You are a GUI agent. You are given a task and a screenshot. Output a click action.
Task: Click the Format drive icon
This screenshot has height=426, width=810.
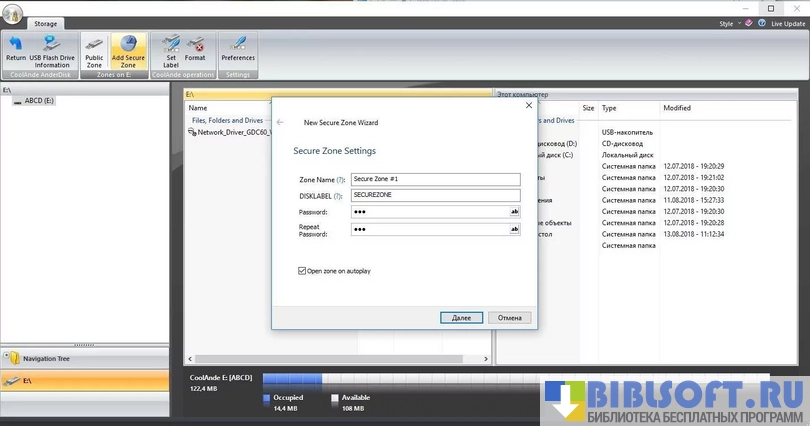point(195,48)
